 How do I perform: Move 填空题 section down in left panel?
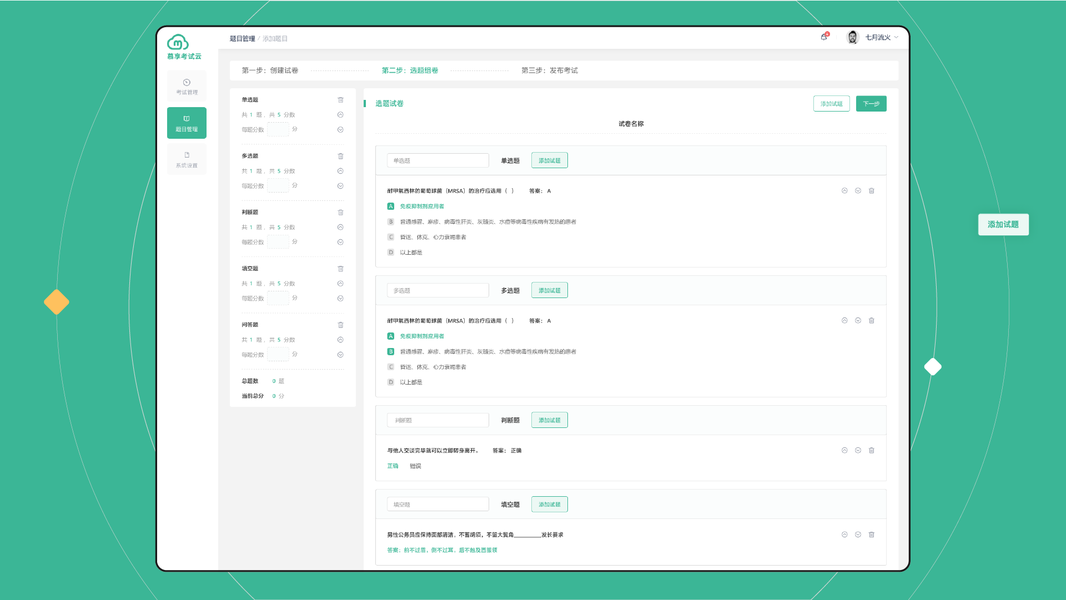pyautogui.click(x=341, y=299)
